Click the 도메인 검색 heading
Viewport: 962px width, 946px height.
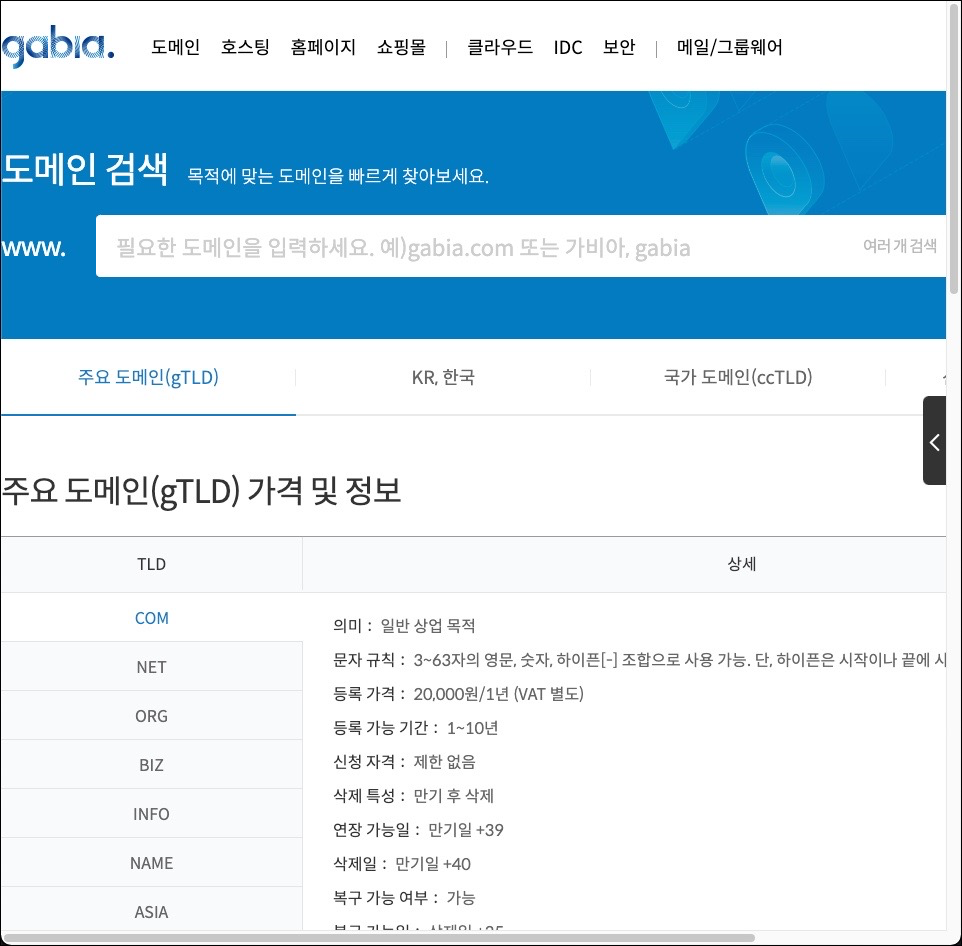85,169
